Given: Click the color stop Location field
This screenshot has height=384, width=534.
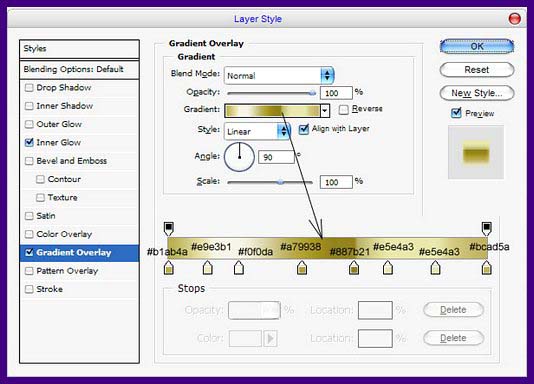Looking at the screenshot, I should click(375, 338).
